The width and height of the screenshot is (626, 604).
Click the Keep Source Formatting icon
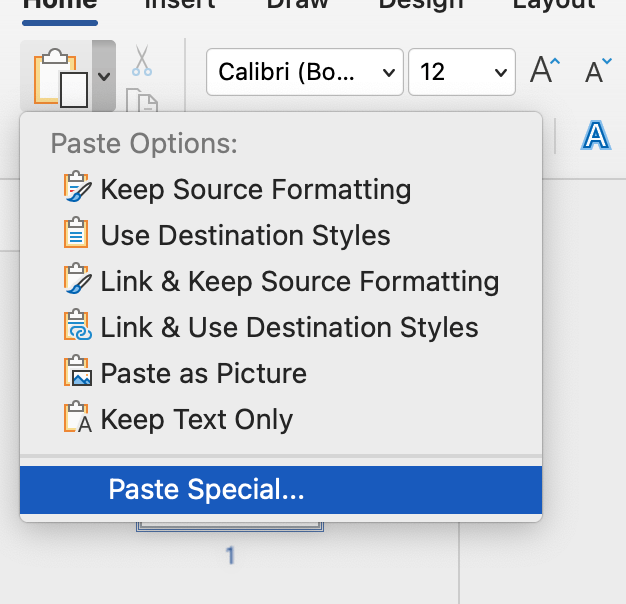tap(77, 189)
